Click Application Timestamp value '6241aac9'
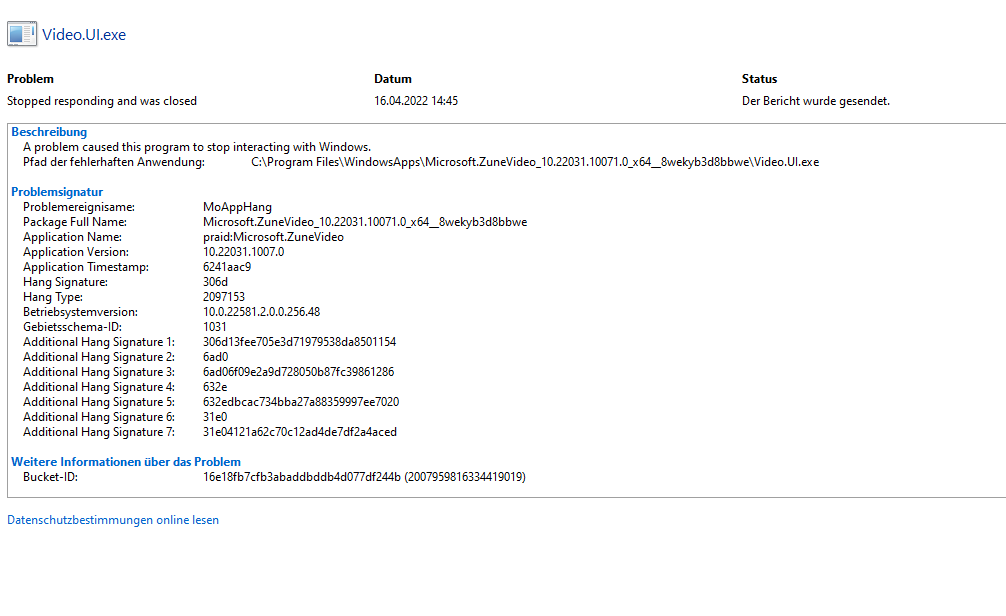Screen dimensions: 1006x616 (x=227, y=267)
